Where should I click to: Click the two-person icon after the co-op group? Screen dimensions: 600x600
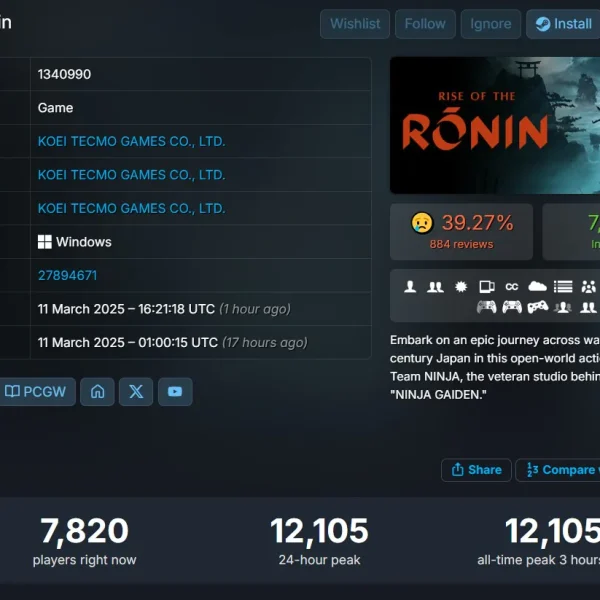click(x=588, y=307)
